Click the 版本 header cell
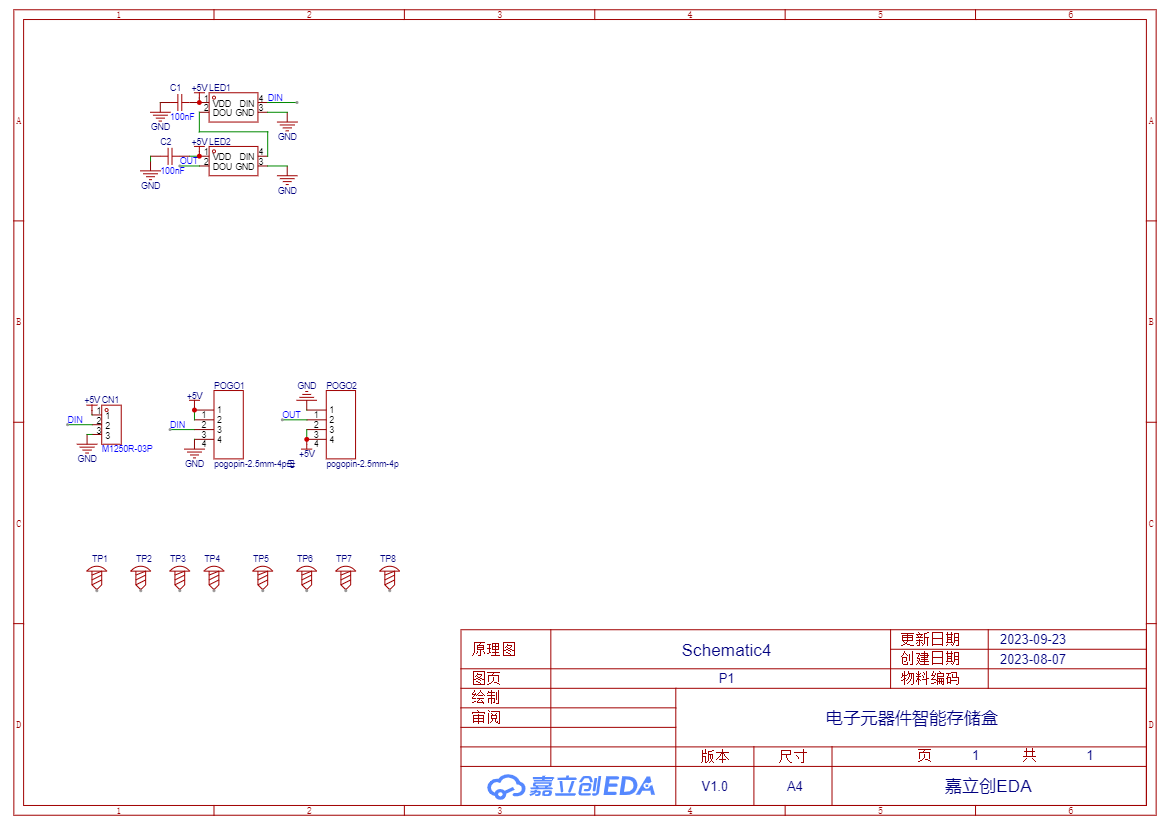Image resolution: width=1170 pixels, height=825 pixels. click(715, 756)
